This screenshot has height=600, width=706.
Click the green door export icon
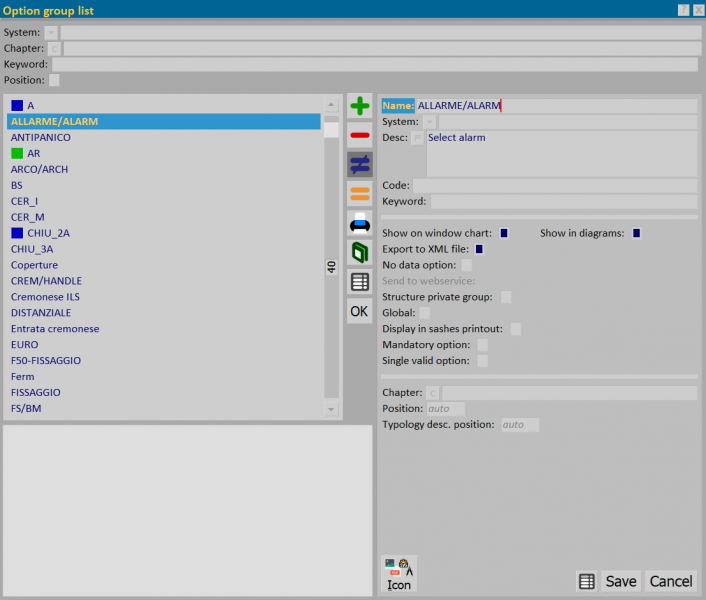pyautogui.click(x=359, y=252)
